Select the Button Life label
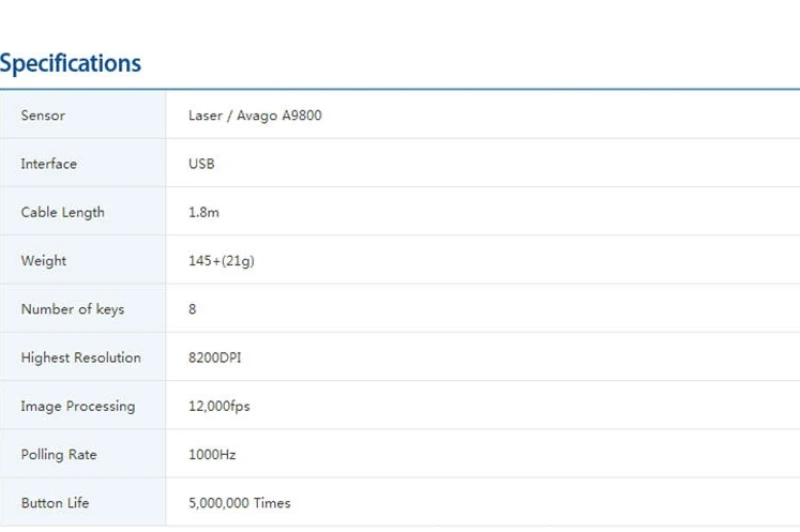 click(55, 503)
